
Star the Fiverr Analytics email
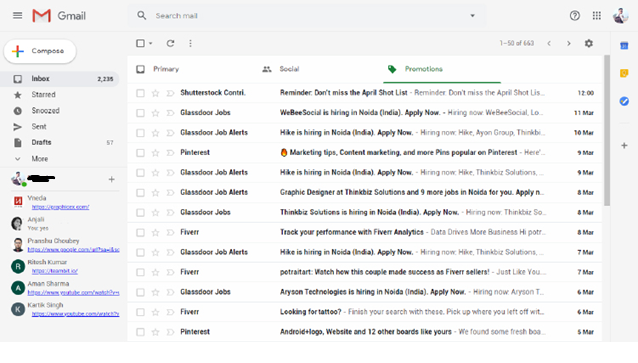point(155,233)
